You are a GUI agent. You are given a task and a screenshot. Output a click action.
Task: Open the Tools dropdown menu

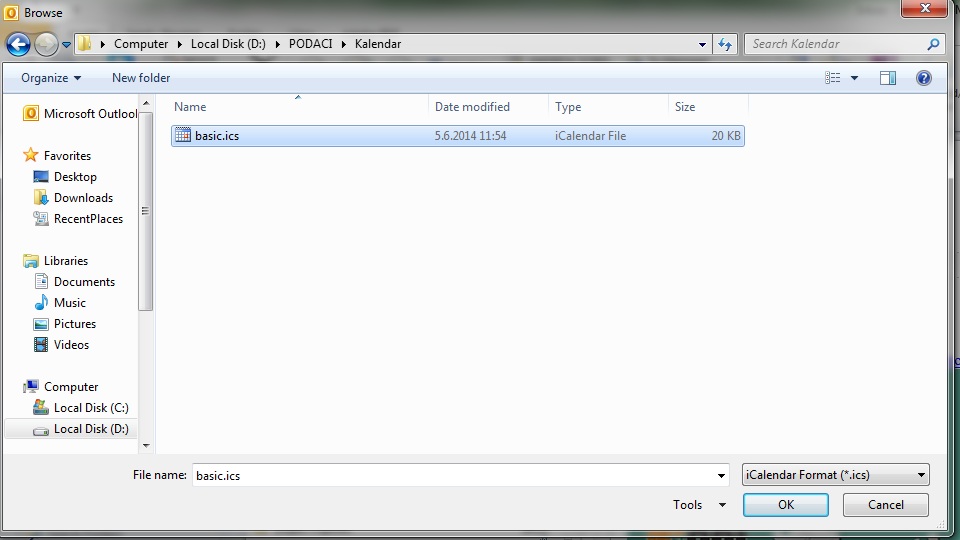(699, 505)
